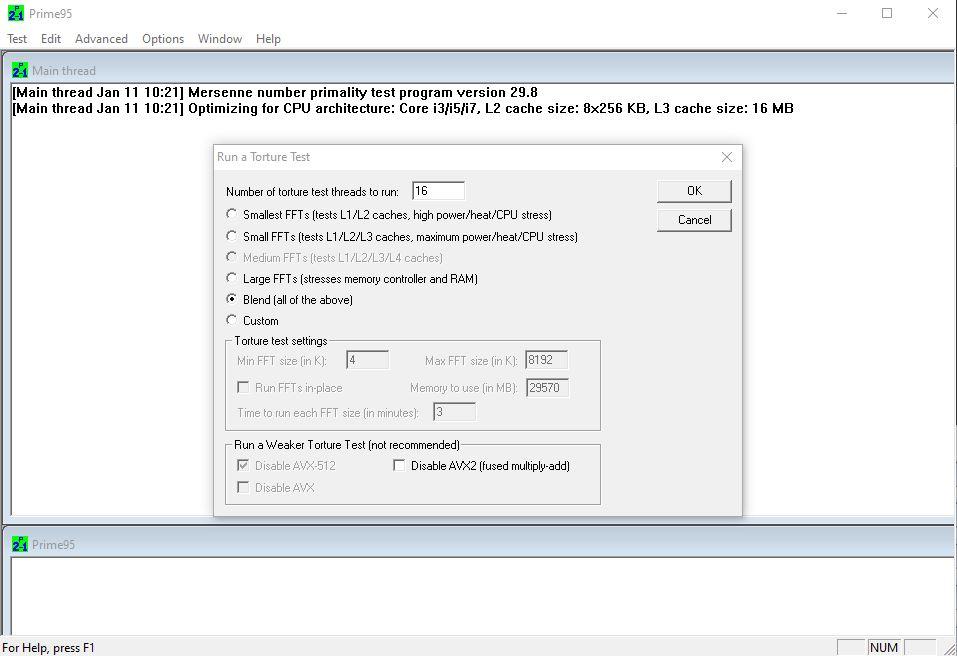Open the Test menu

tap(17, 39)
